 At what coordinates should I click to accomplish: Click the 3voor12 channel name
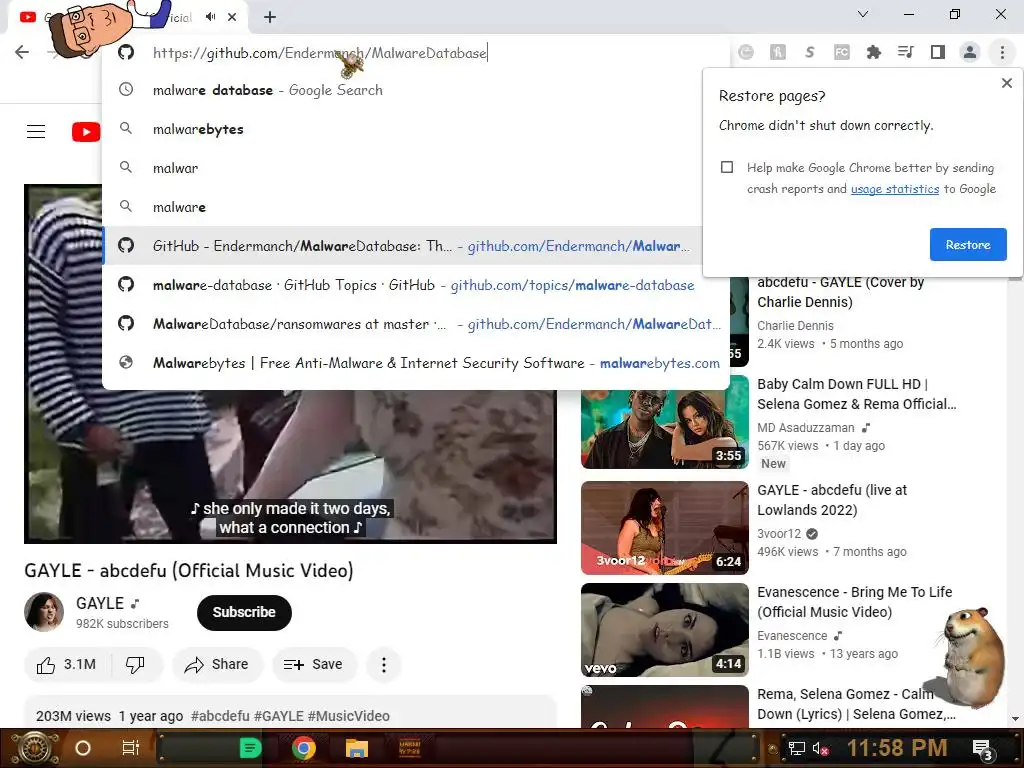point(778,534)
